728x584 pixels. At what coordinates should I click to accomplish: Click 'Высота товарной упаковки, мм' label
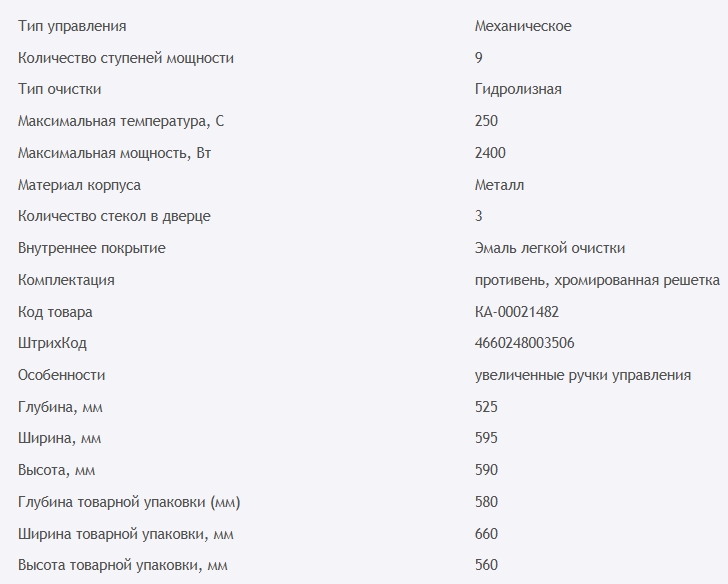pos(123,565)
